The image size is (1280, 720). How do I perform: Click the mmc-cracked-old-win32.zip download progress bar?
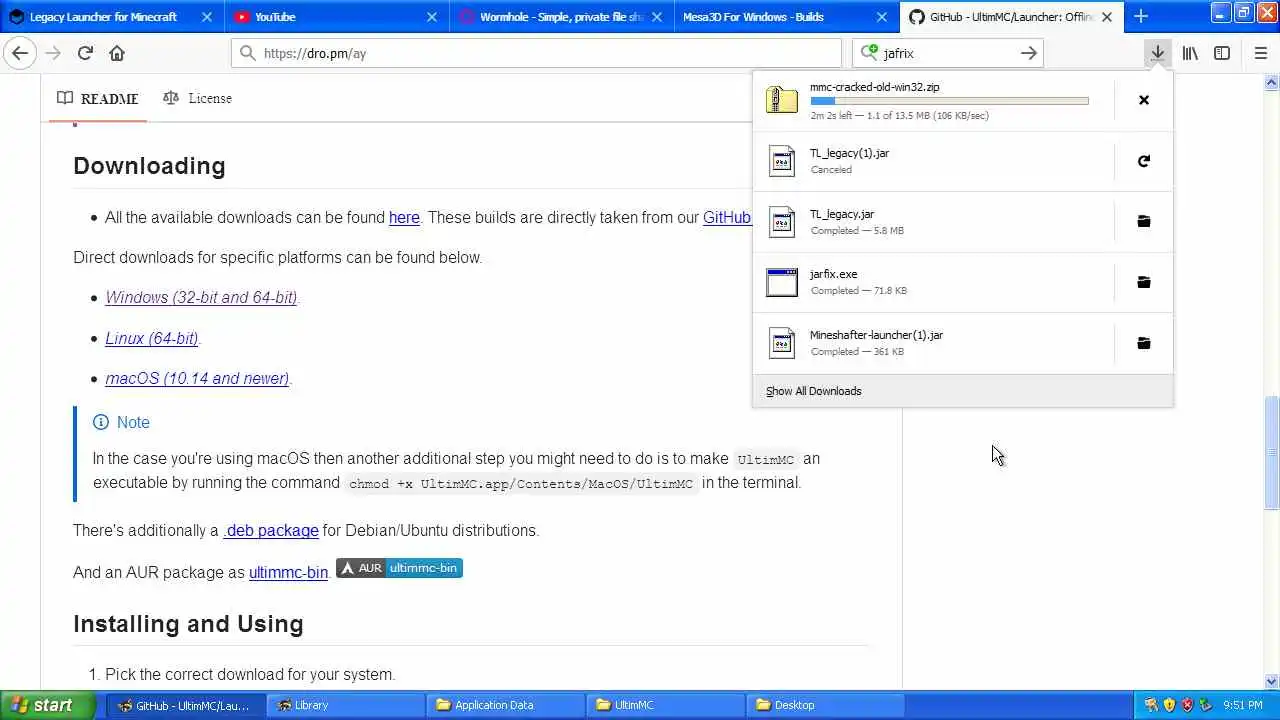[949, 101]
